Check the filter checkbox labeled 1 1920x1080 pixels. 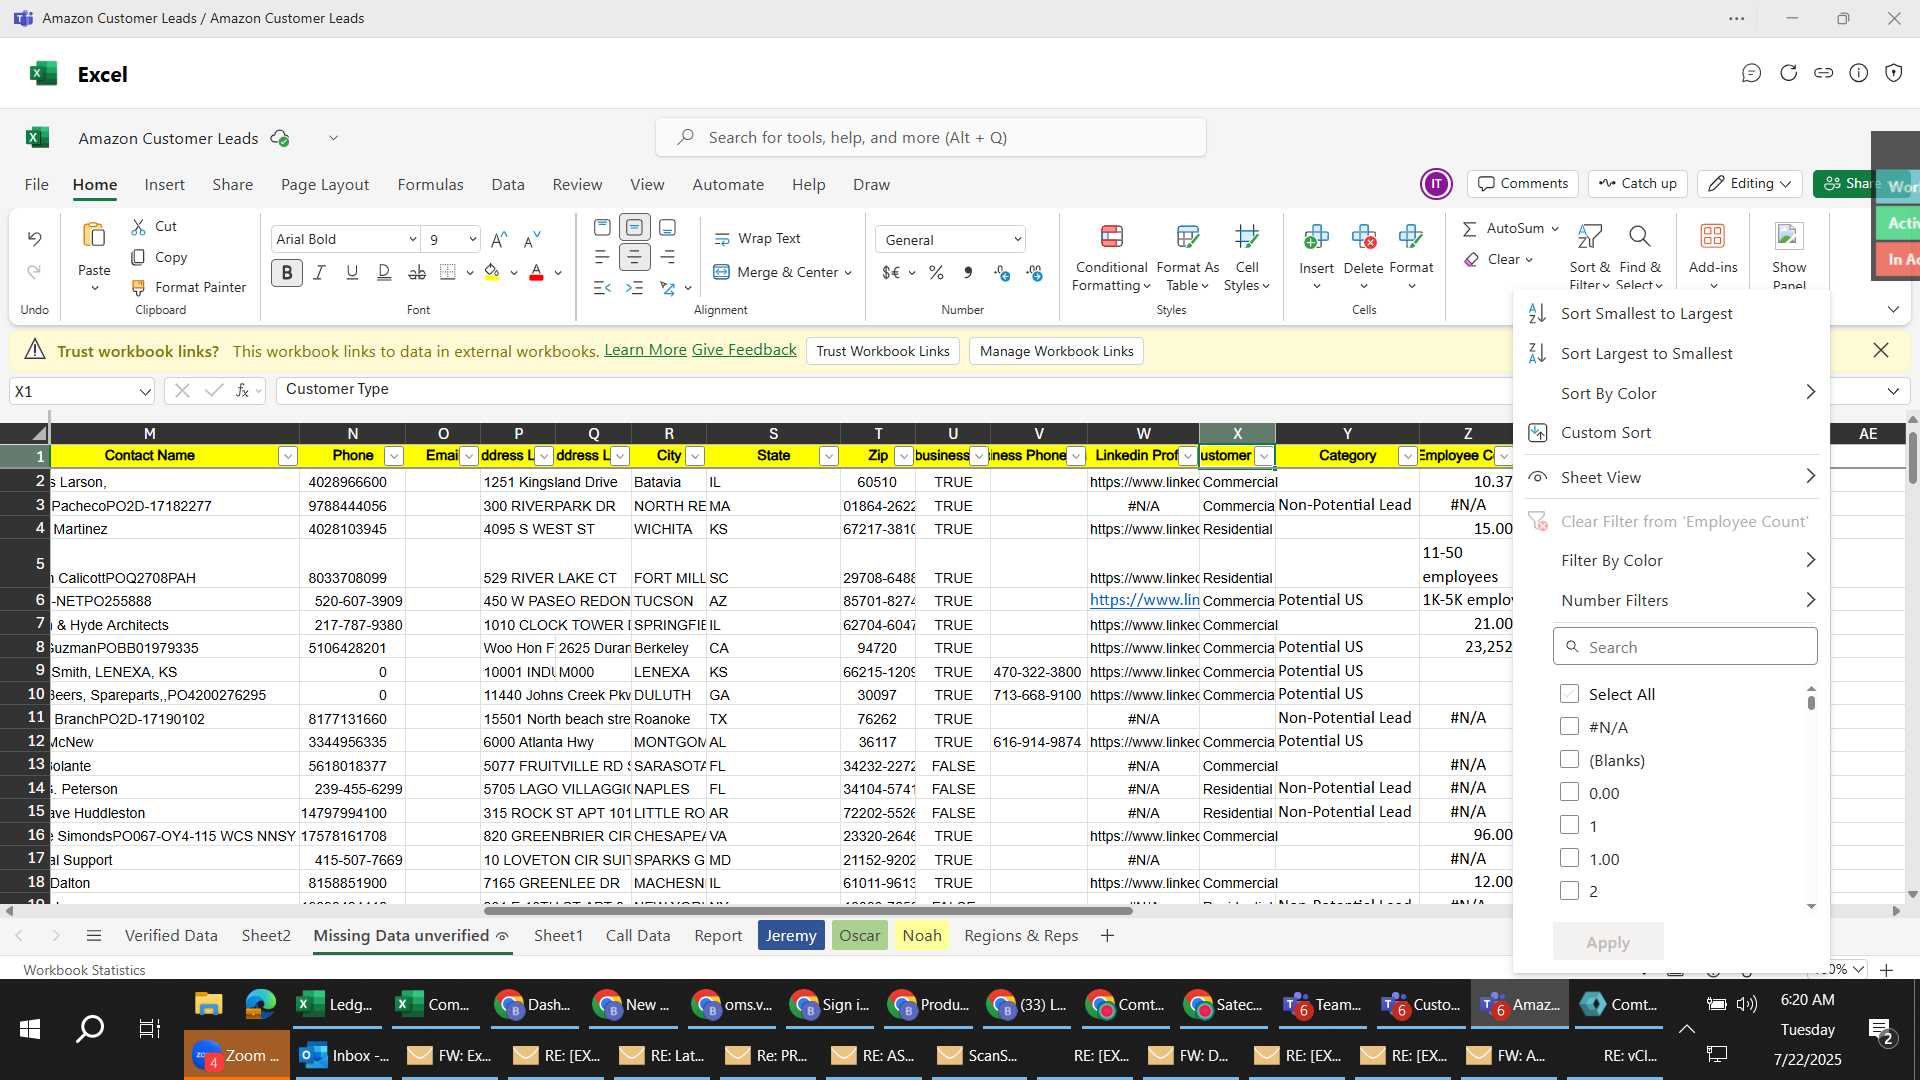pyautogui.click(x=1569, y=826)
